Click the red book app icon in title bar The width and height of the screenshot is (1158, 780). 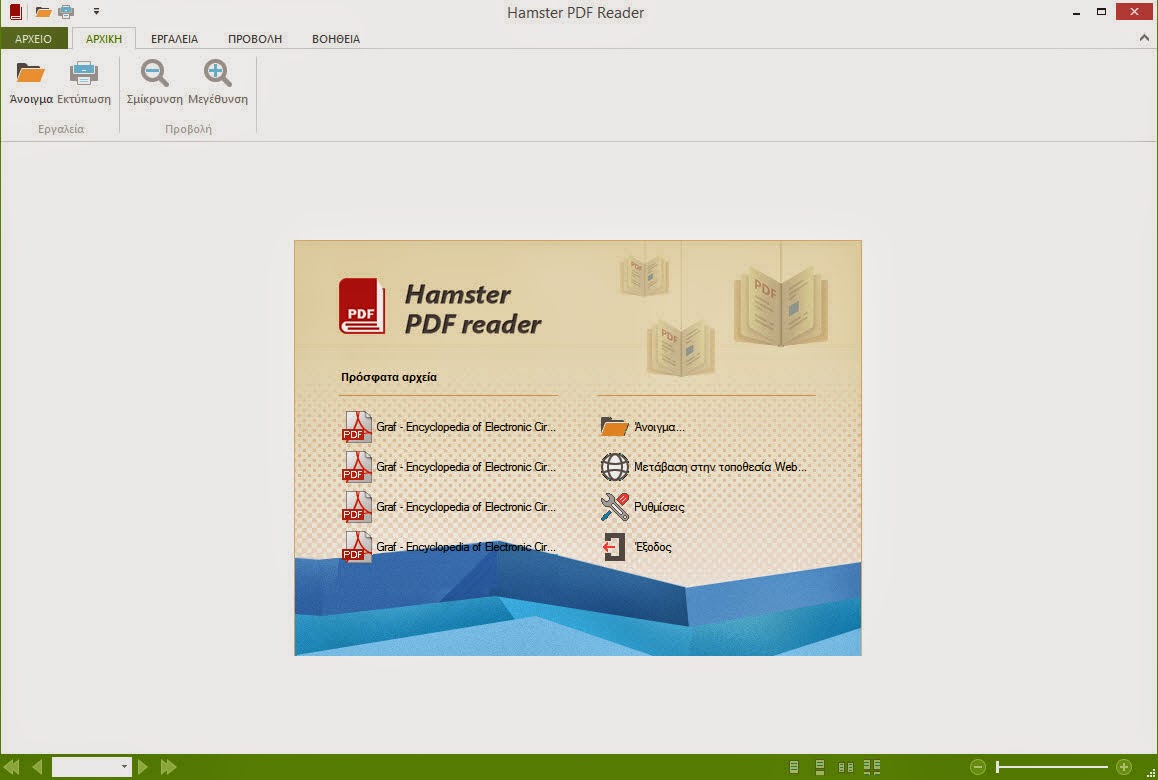[x=16, y=12]
